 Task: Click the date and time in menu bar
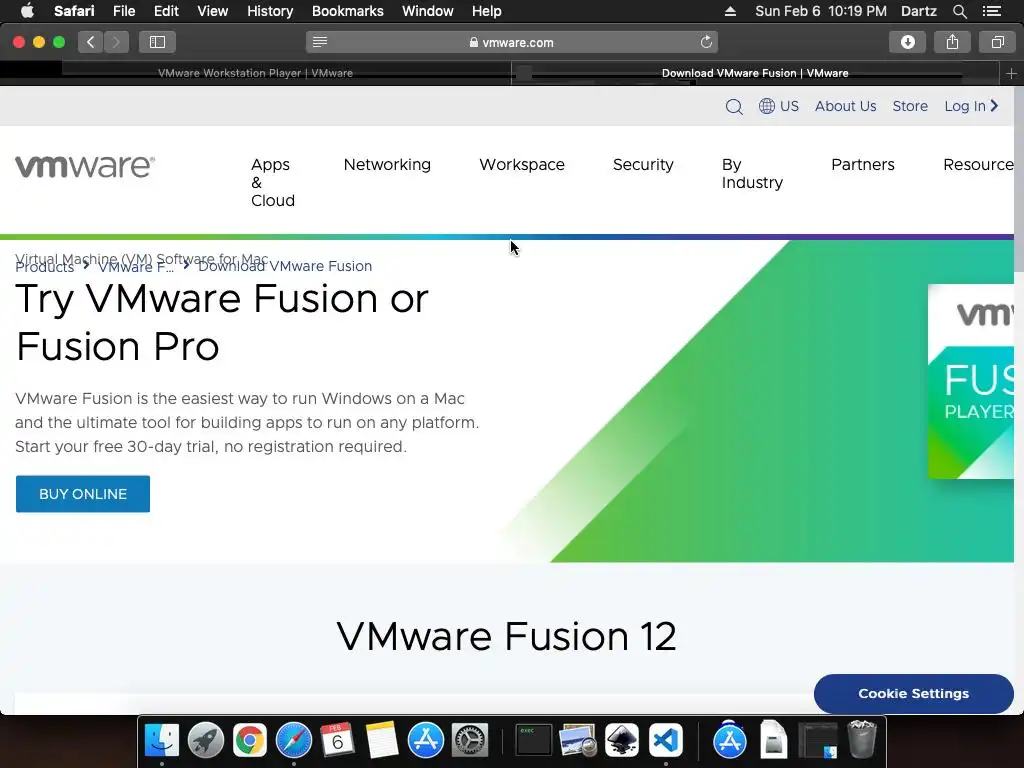coord(821,11)
